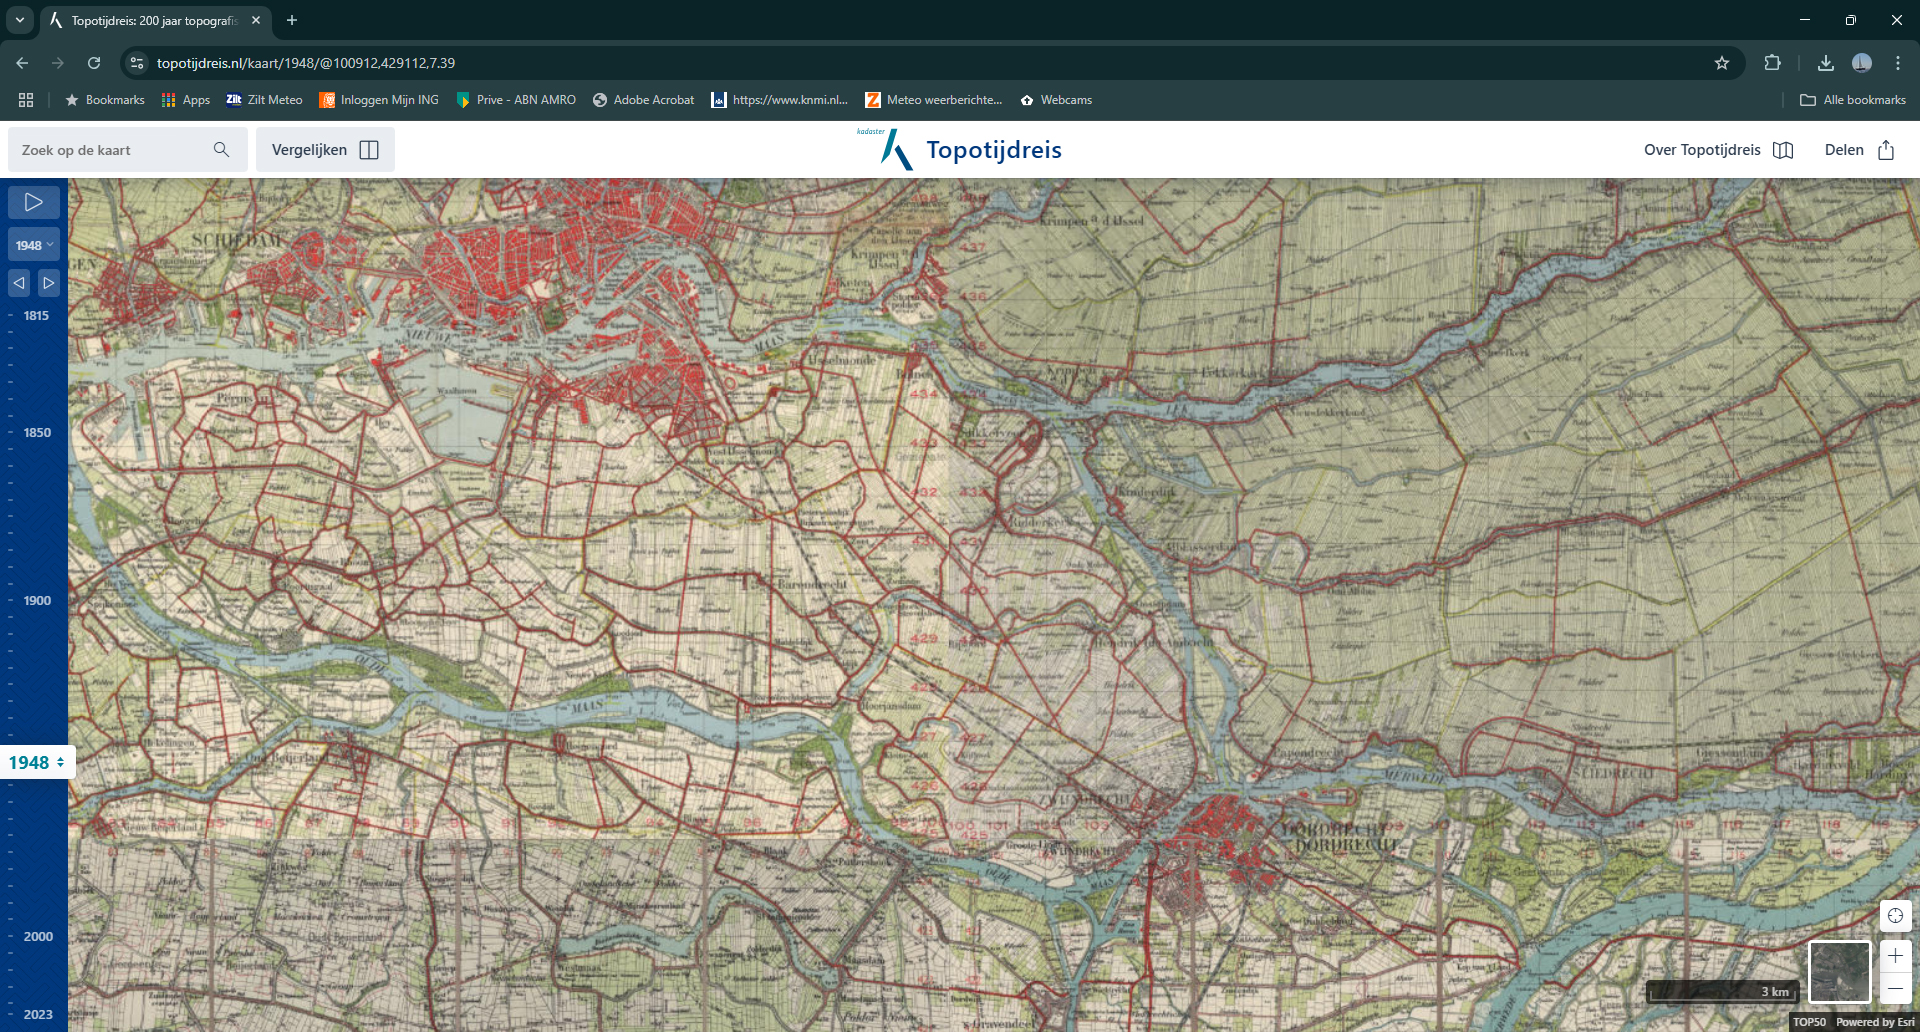Jump to 1850 on the timeline
Screen dimensions: 1920x1032
37,433
